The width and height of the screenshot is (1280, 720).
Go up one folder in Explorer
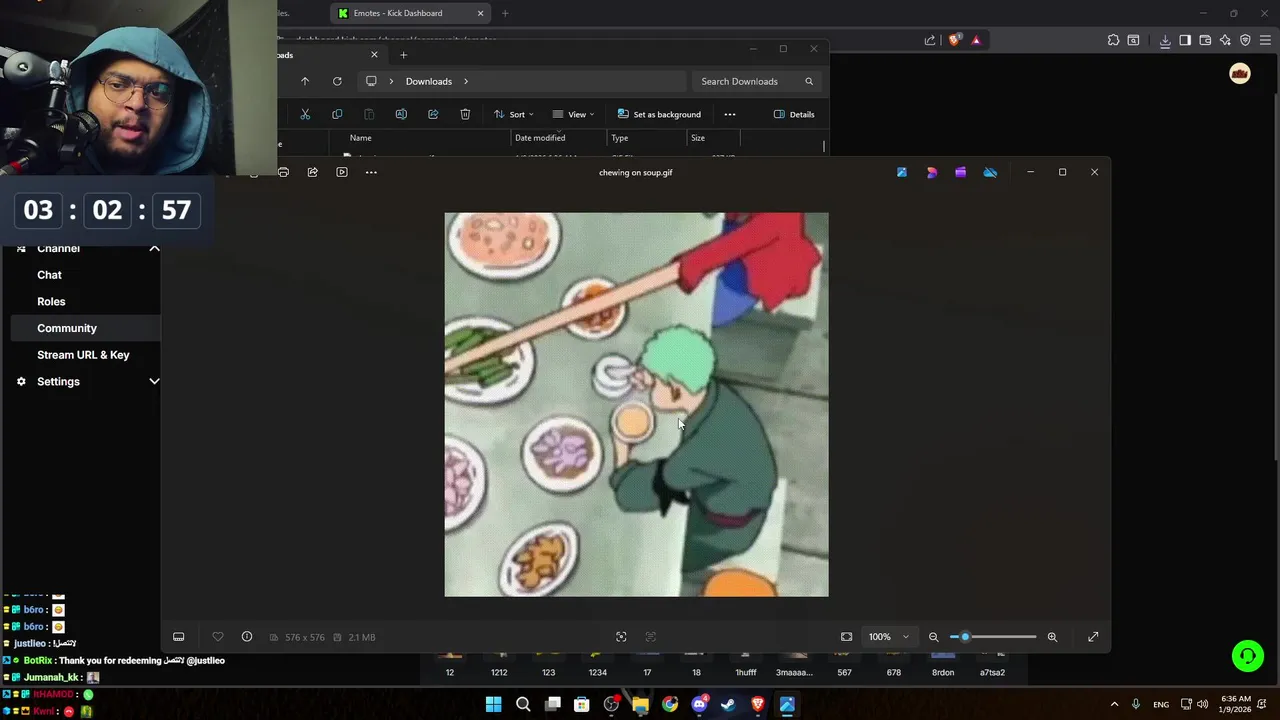pyautogui.click(x=305, y=81)
